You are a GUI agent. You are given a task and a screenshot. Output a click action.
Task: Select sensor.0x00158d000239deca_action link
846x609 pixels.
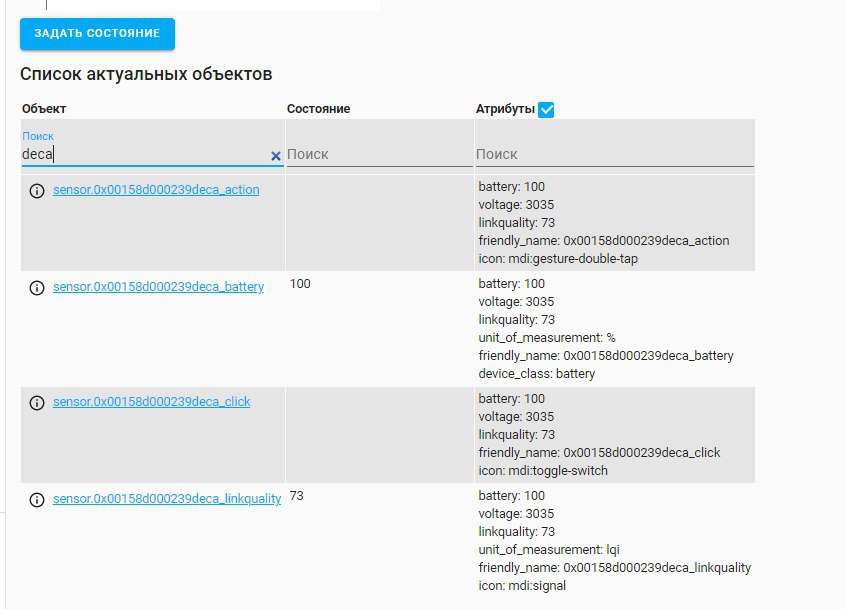click(x=156, y=190)
